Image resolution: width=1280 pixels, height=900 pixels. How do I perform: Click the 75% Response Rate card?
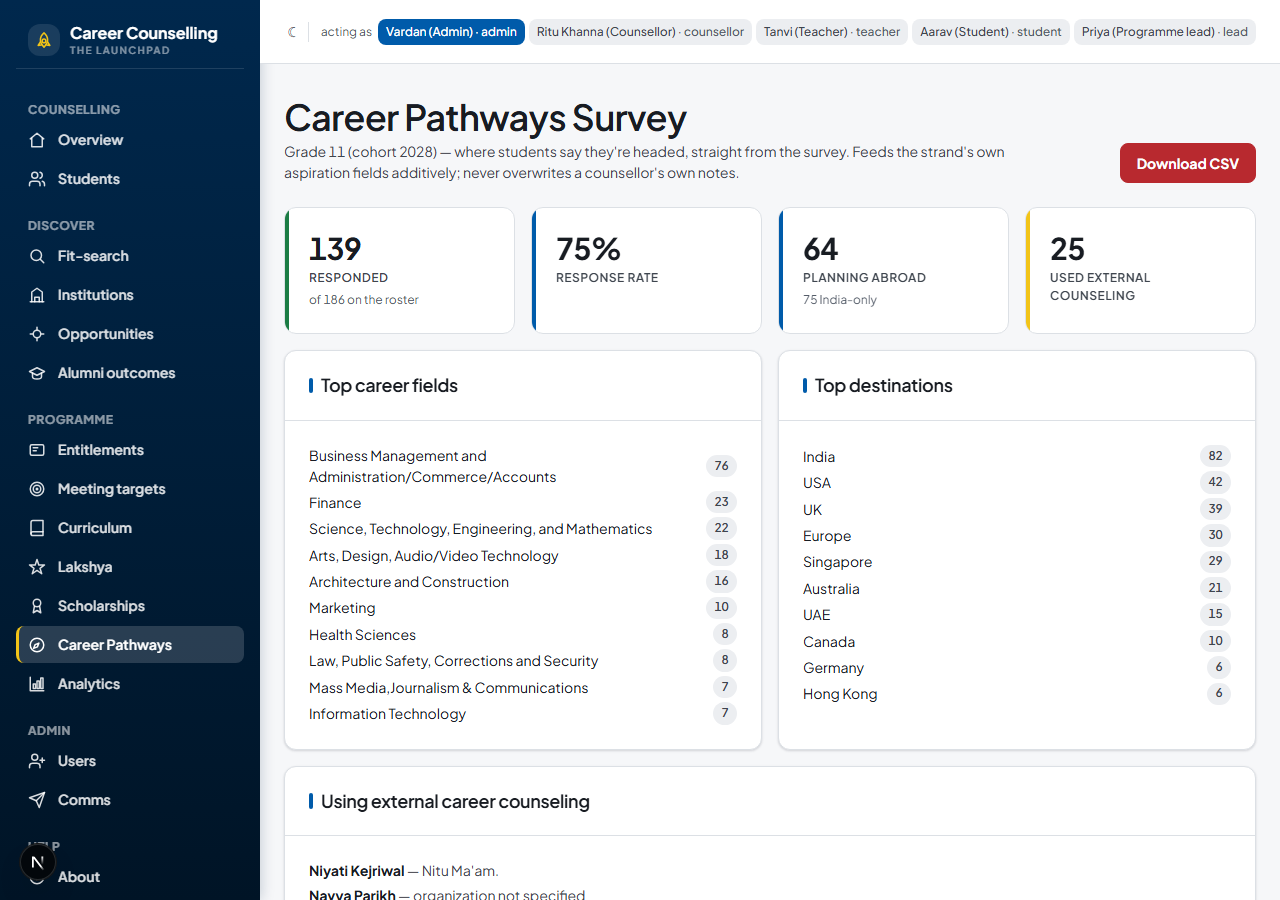pyautogui.click(x=647, y=270)
